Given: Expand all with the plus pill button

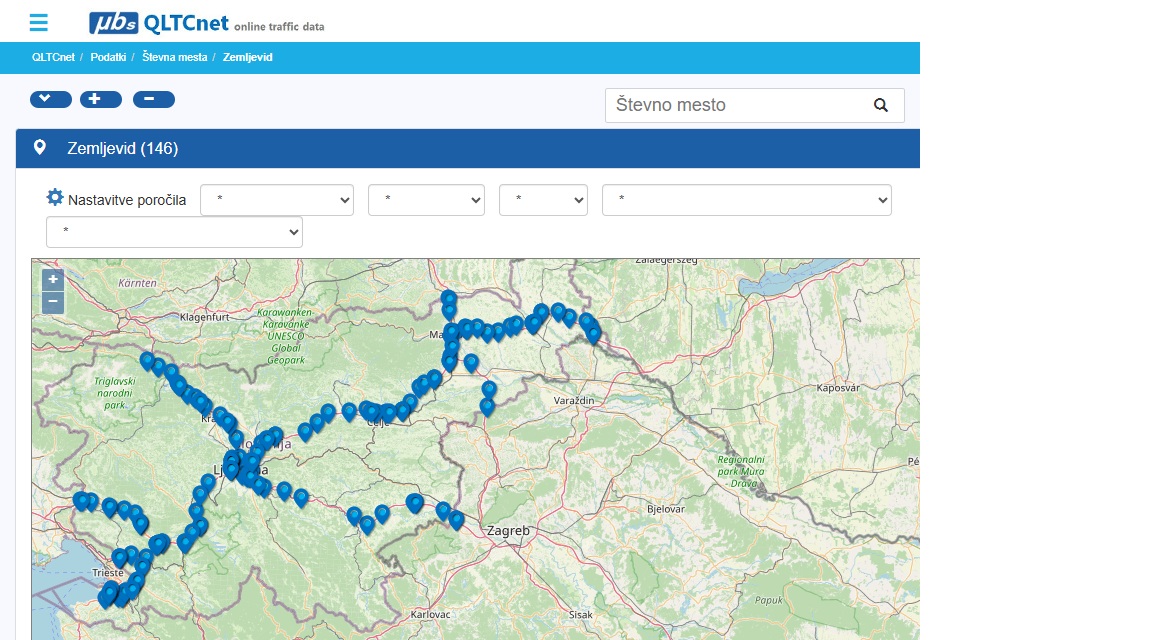Looking at the screenshot, I should (x=101, y=99).
